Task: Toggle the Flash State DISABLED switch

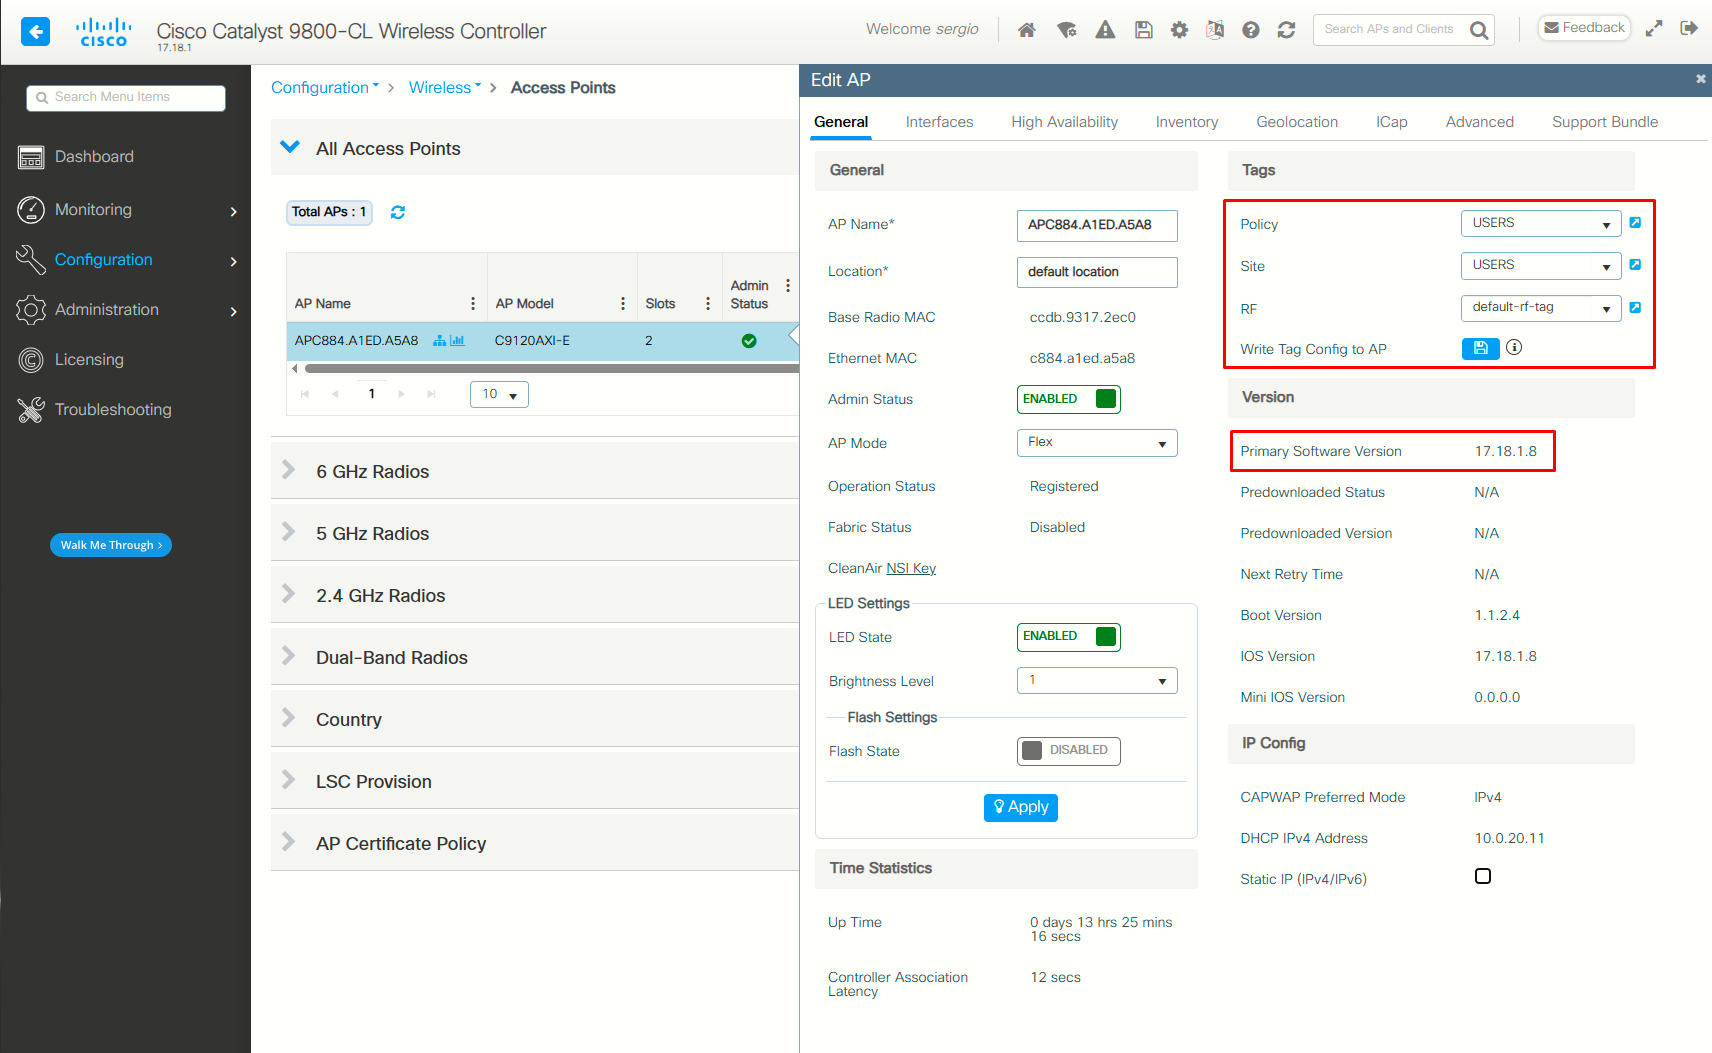Action: 1069,751
